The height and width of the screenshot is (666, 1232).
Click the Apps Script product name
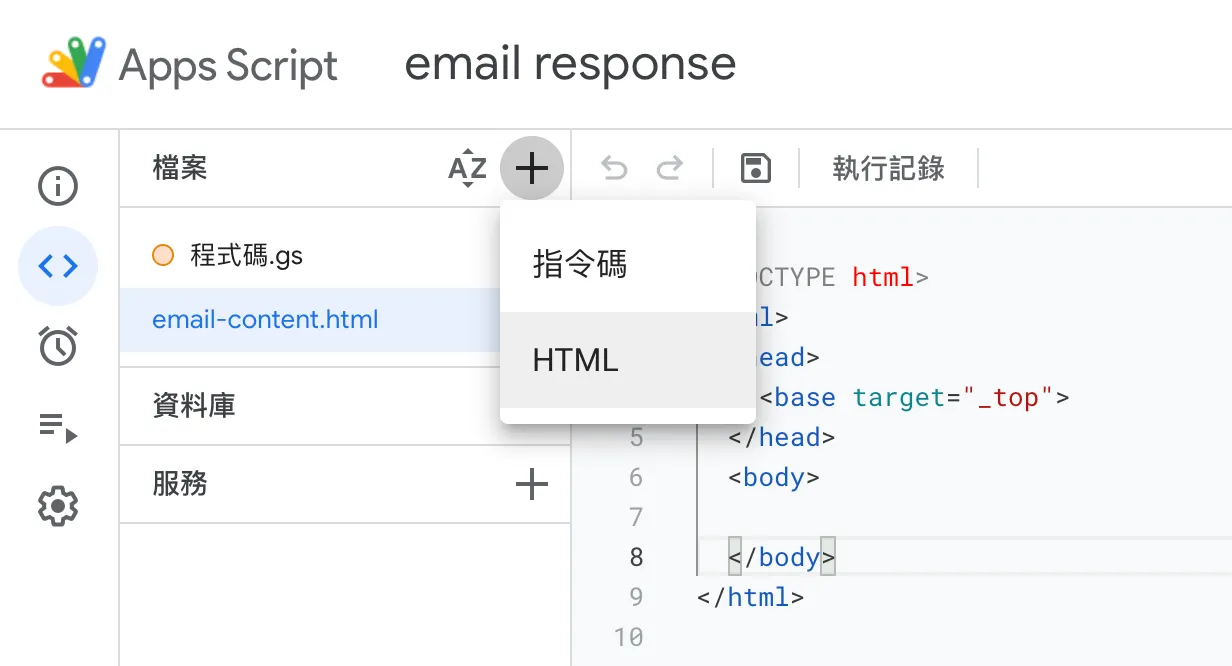[229, 66]
